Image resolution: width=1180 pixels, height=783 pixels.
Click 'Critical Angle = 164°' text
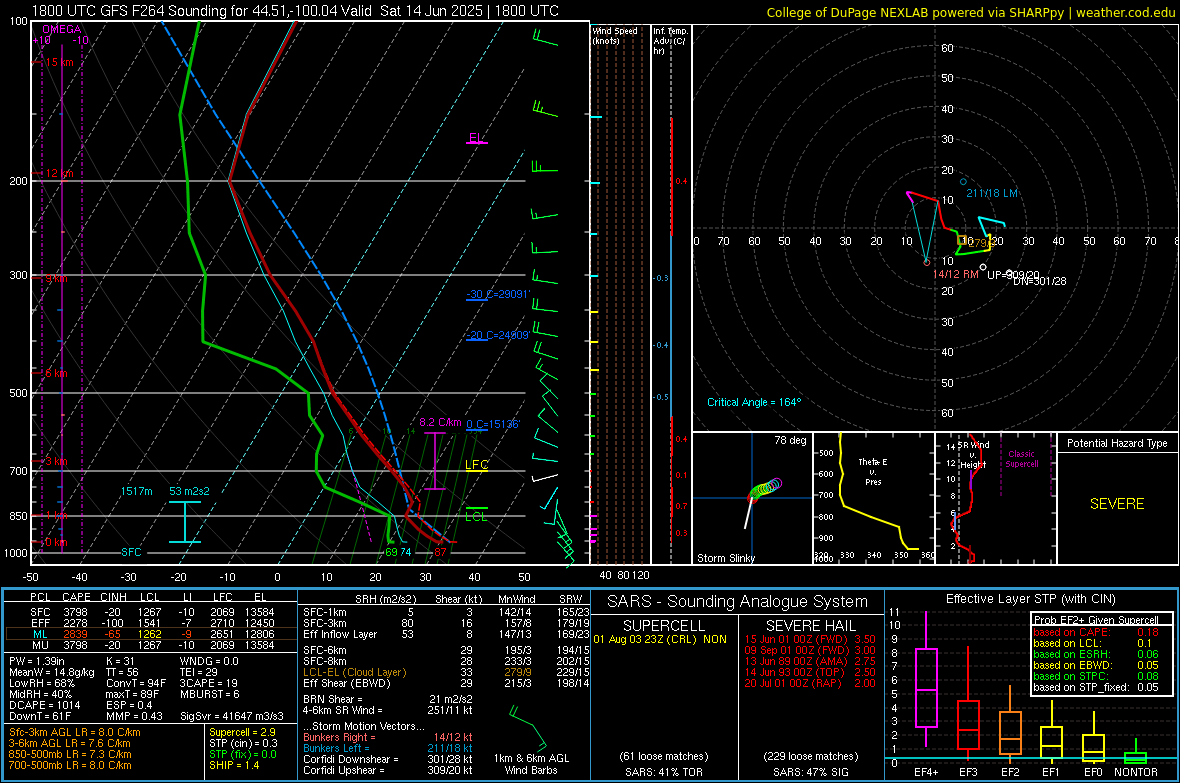pos(754,402)
